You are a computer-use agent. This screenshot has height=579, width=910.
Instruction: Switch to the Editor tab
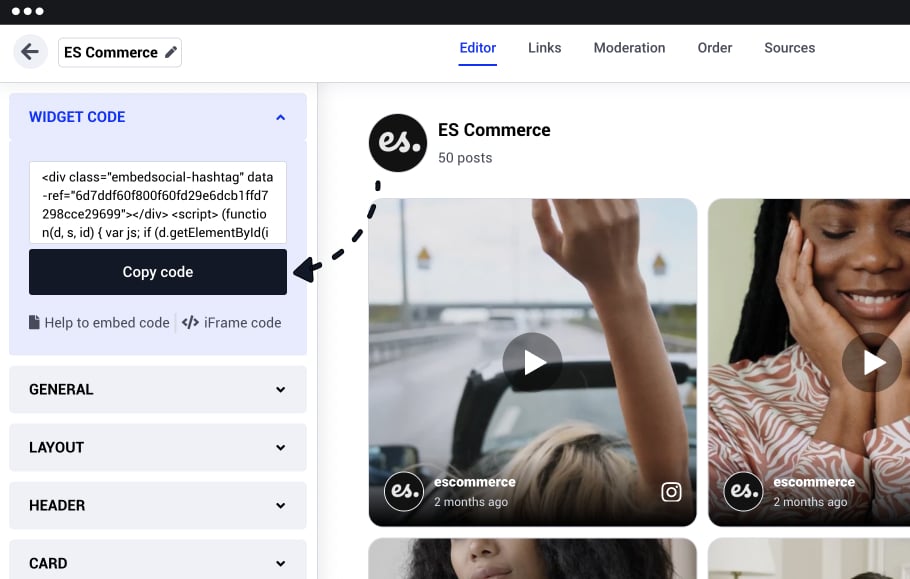click(x=478, y=48)
